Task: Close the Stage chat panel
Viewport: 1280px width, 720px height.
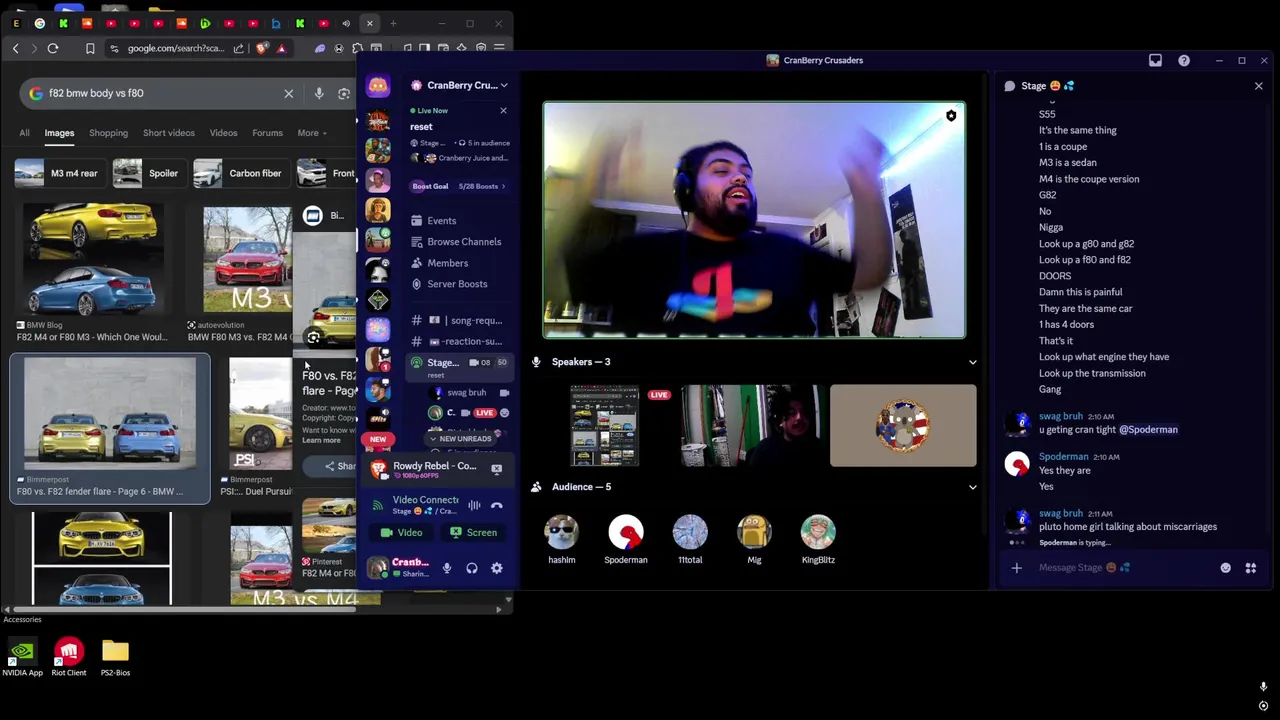Action: tap(1258, 86)
